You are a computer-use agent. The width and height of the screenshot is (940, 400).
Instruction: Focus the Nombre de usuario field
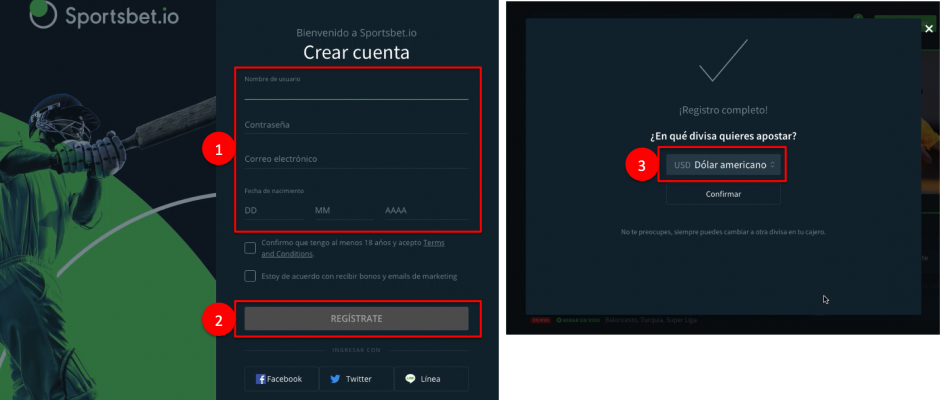(x=356, y=88)
